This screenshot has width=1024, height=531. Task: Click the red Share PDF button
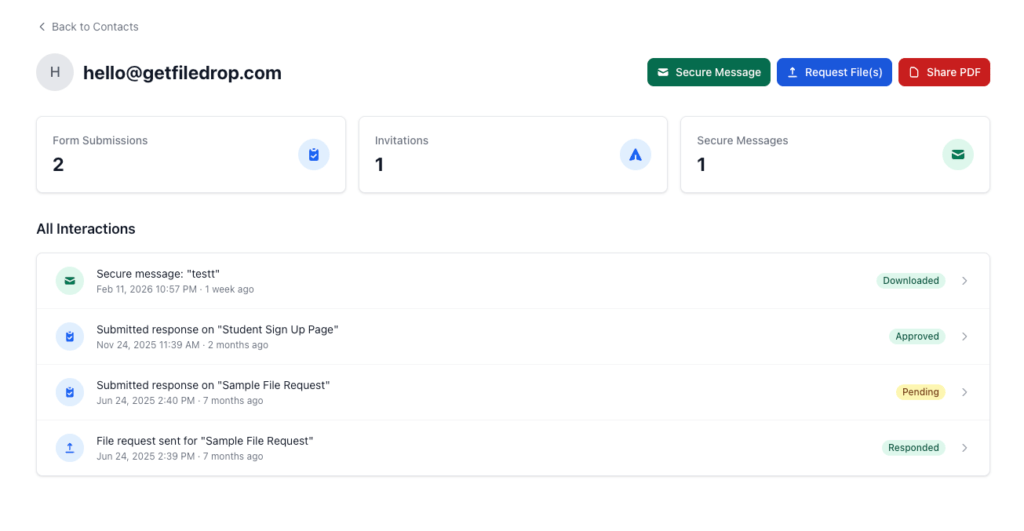tap(944, 72)
